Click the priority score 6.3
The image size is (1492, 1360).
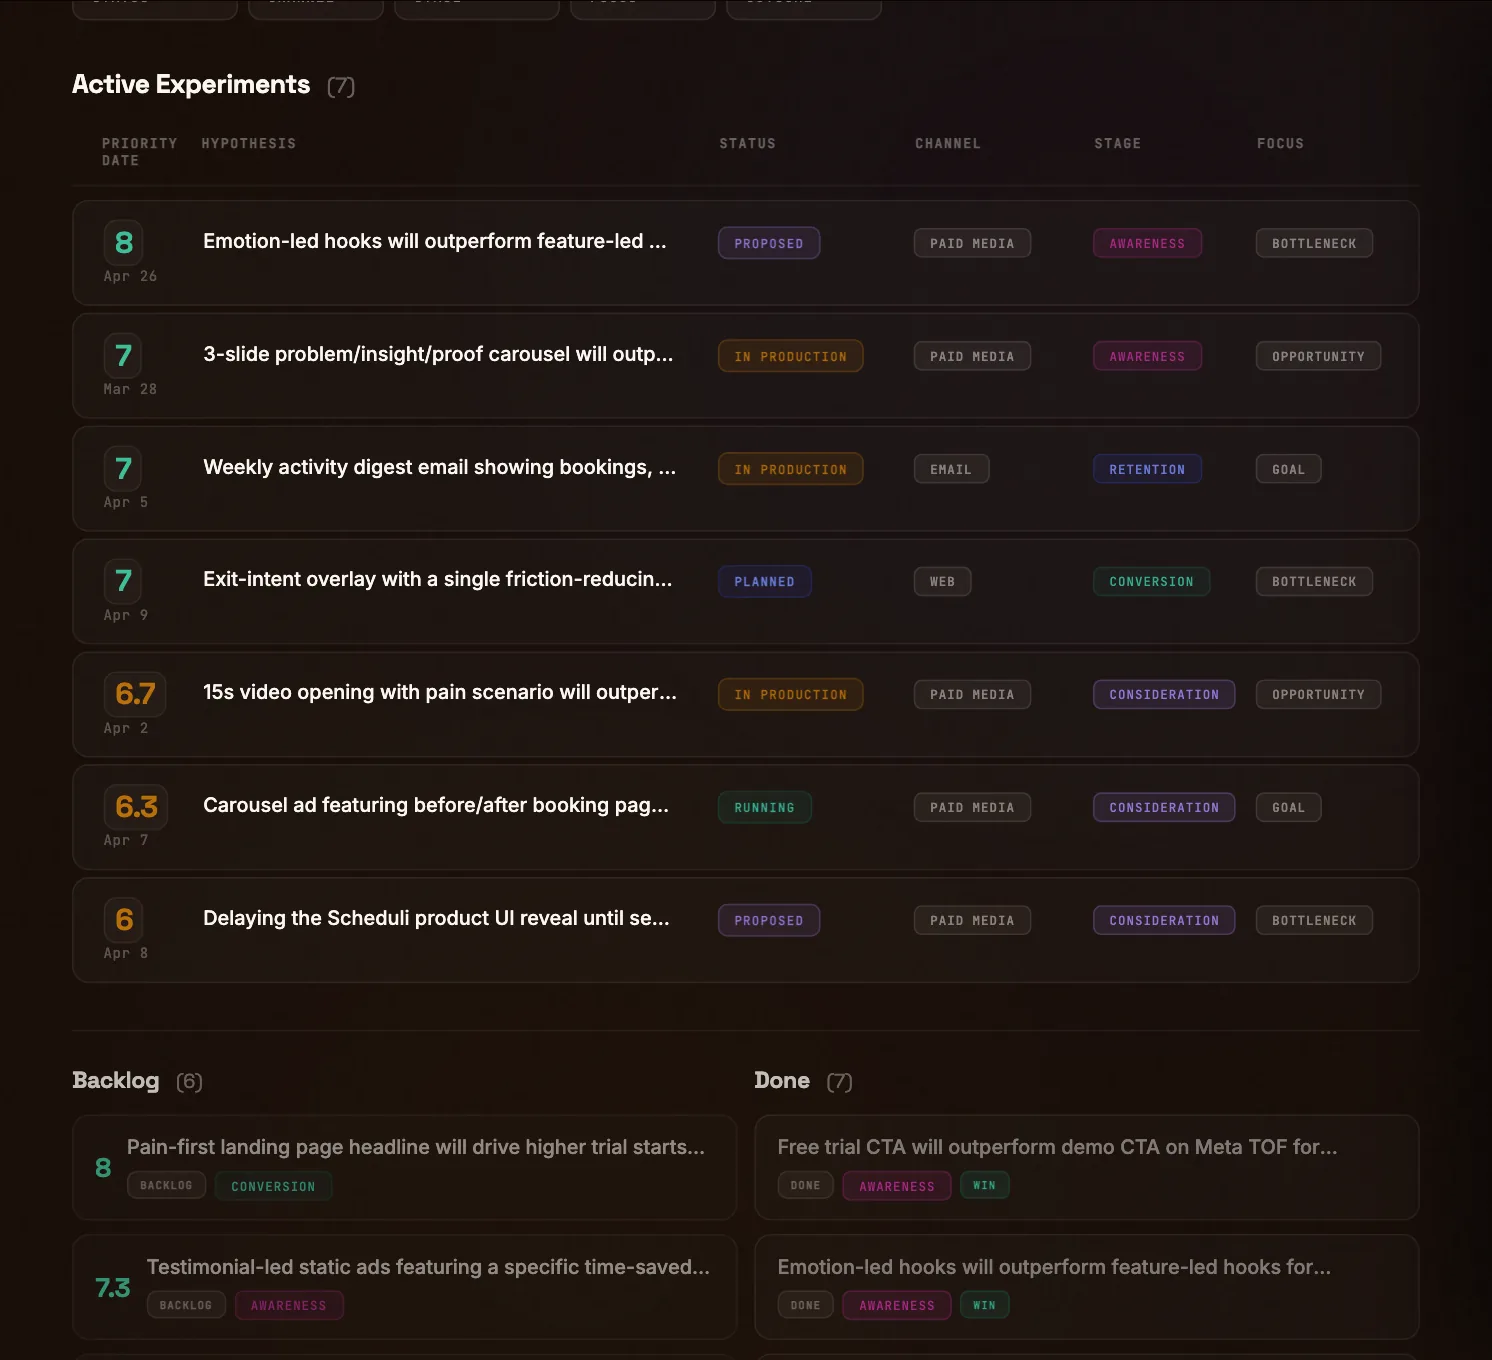(136, 806)
